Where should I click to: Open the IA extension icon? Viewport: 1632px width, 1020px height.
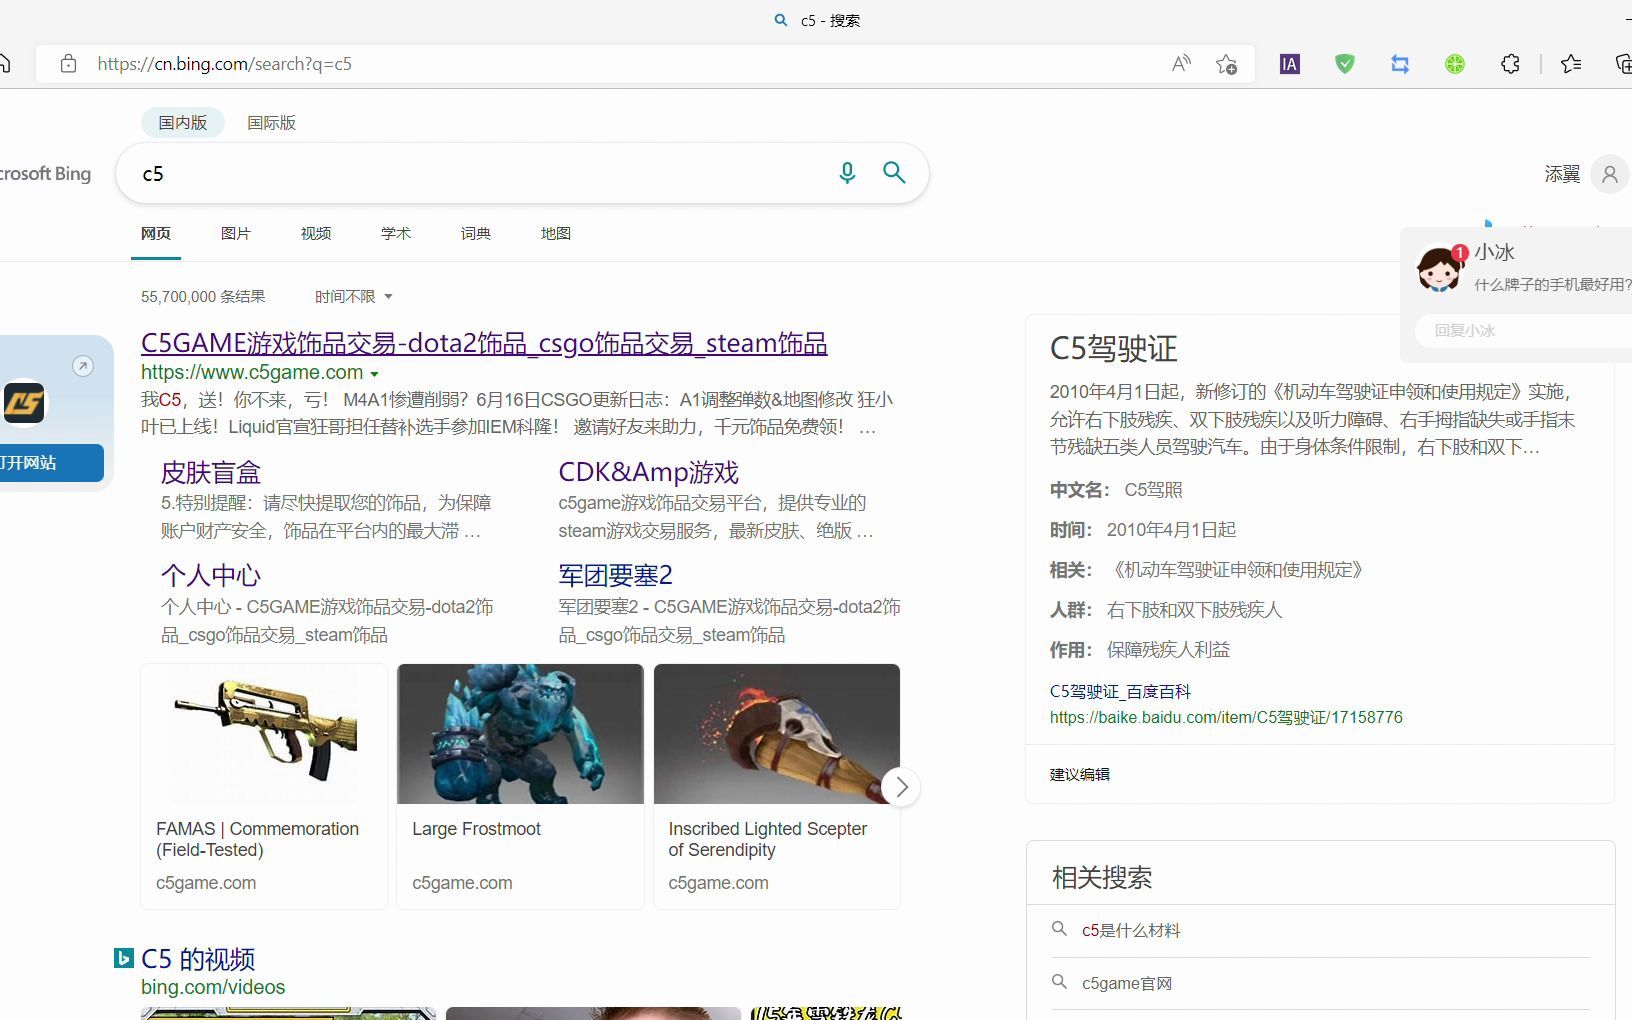tap(1290, 64)
